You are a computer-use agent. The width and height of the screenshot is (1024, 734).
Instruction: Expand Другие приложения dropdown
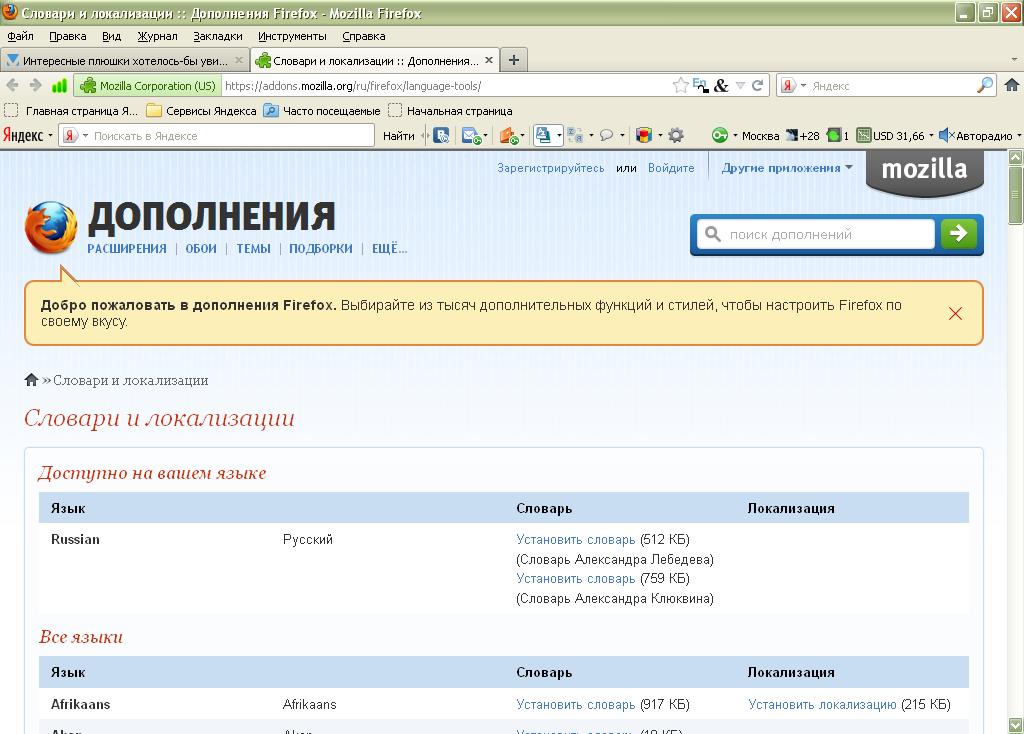pyautogui.click(x=787, y=168)
